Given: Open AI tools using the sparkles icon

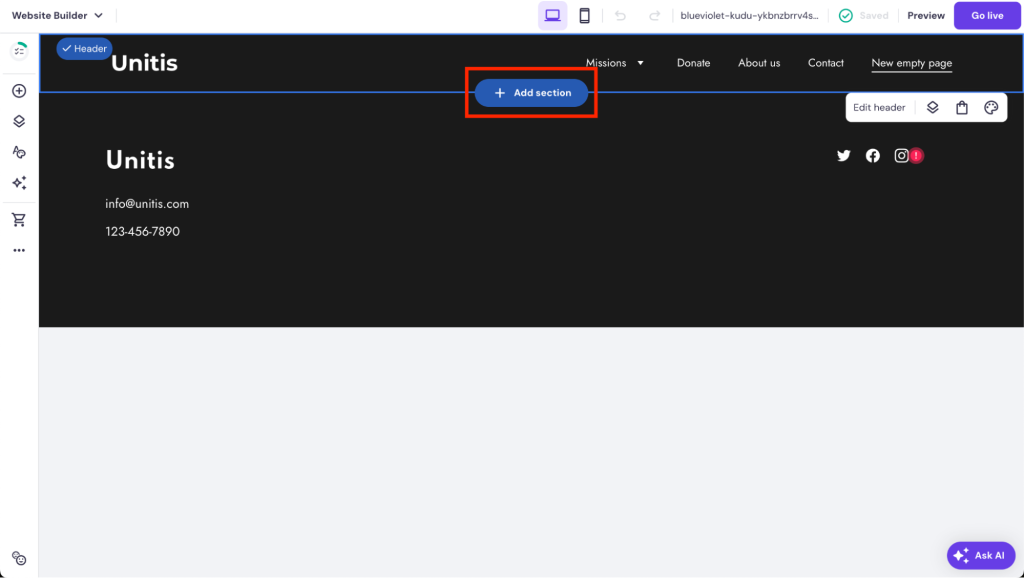Looking at the screenshot, I should point(18,183).
